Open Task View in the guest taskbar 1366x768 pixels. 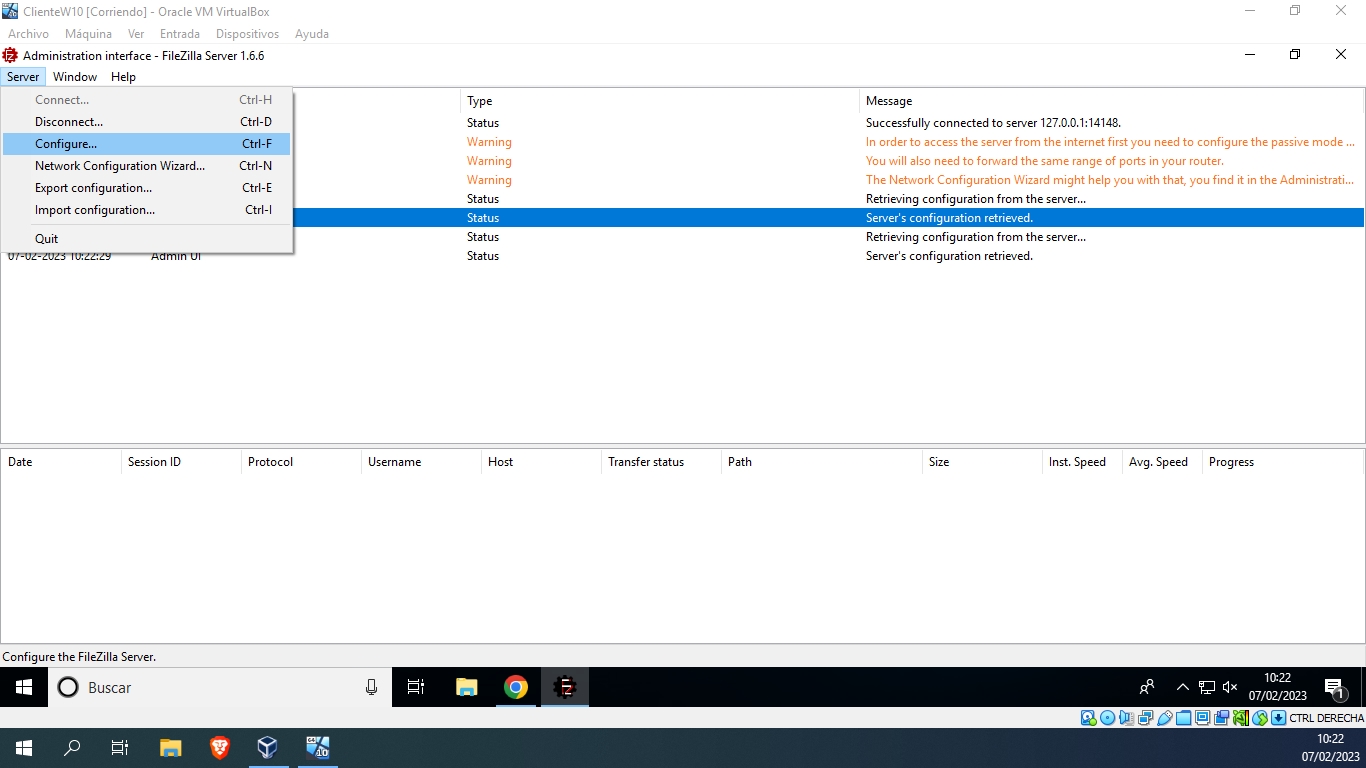(416, 687)
